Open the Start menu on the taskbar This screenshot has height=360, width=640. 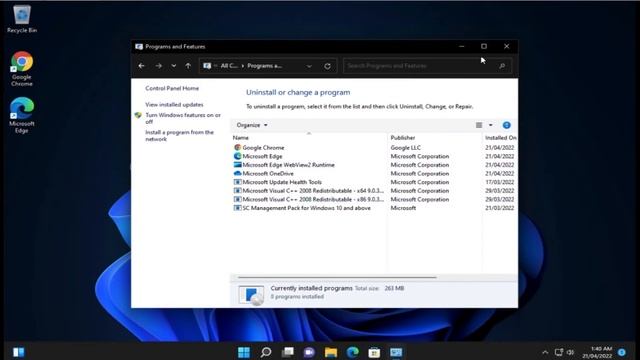[x=244, y=352]
